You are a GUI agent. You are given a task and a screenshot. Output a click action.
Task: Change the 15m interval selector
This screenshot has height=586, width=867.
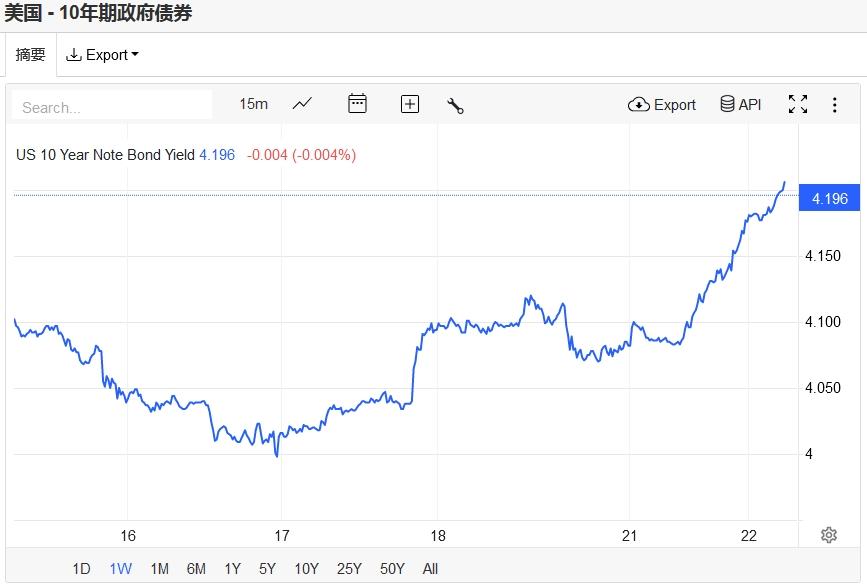[x=253, y=104]
